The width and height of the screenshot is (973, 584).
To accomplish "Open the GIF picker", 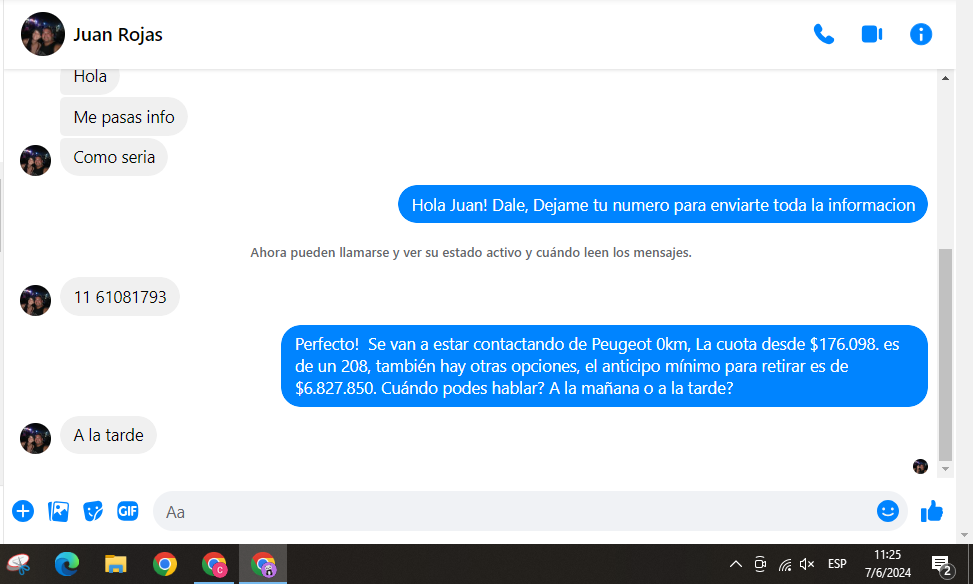I will click(127, 511).
